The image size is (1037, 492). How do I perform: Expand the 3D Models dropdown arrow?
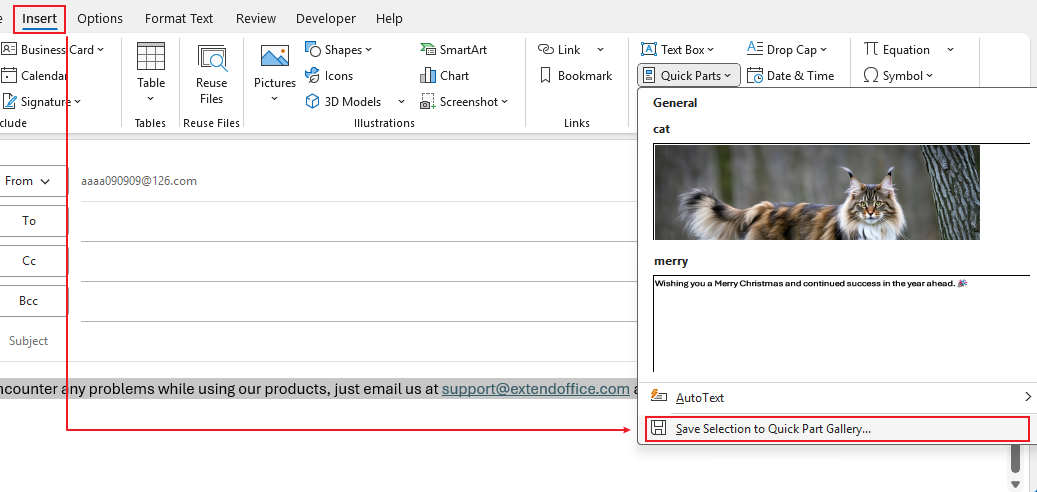pyautogui.click(x=401, y=101)
